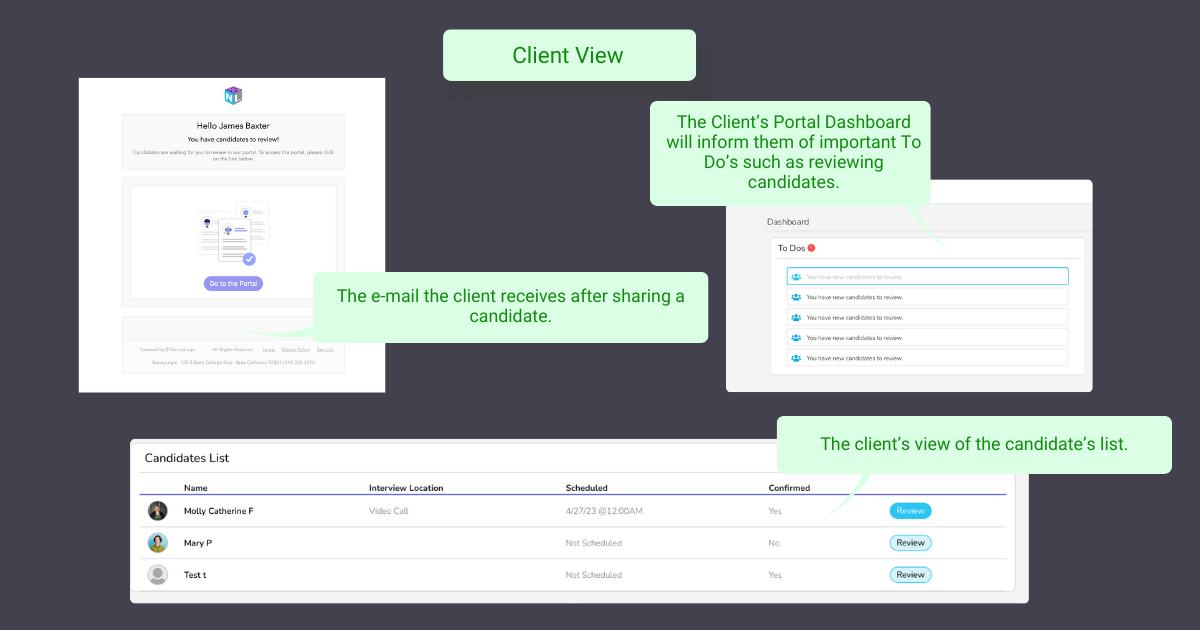Select the highlighted first to-do notification
The height and width of the screenshot is (630, 1200).
point(927,277)
